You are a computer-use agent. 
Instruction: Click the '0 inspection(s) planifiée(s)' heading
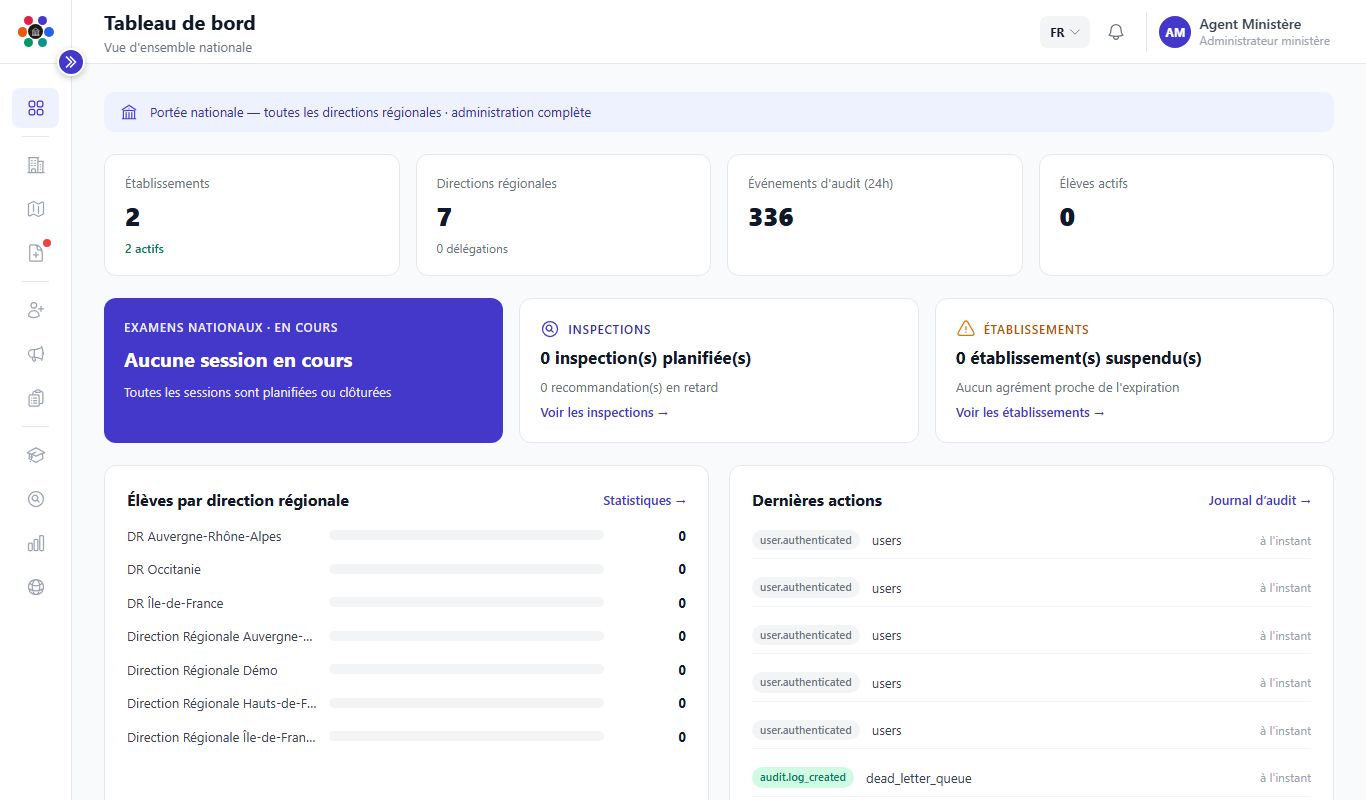pos(646,358)
